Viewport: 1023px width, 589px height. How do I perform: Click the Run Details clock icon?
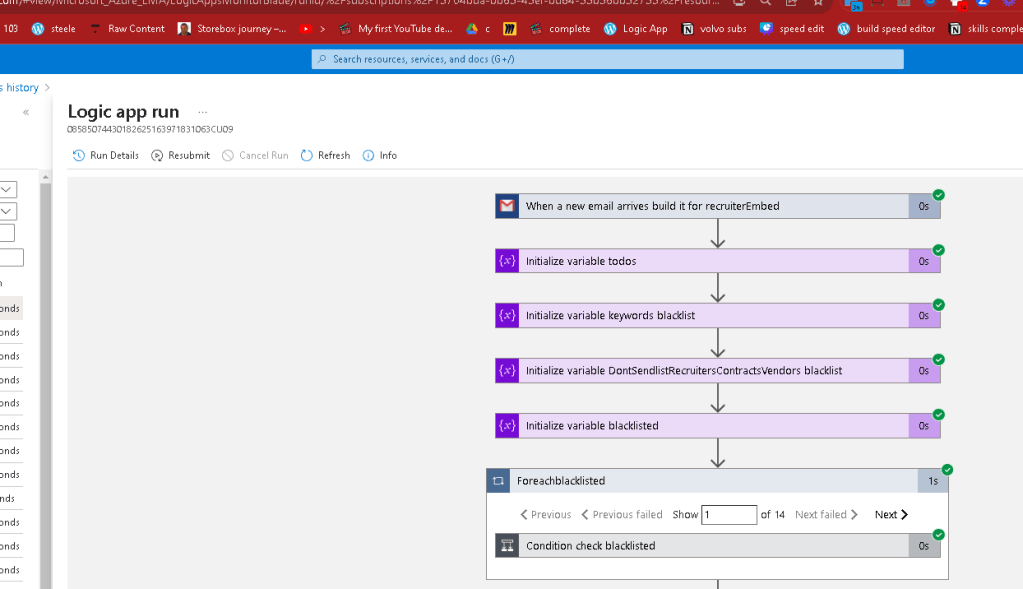pos(79,155)
